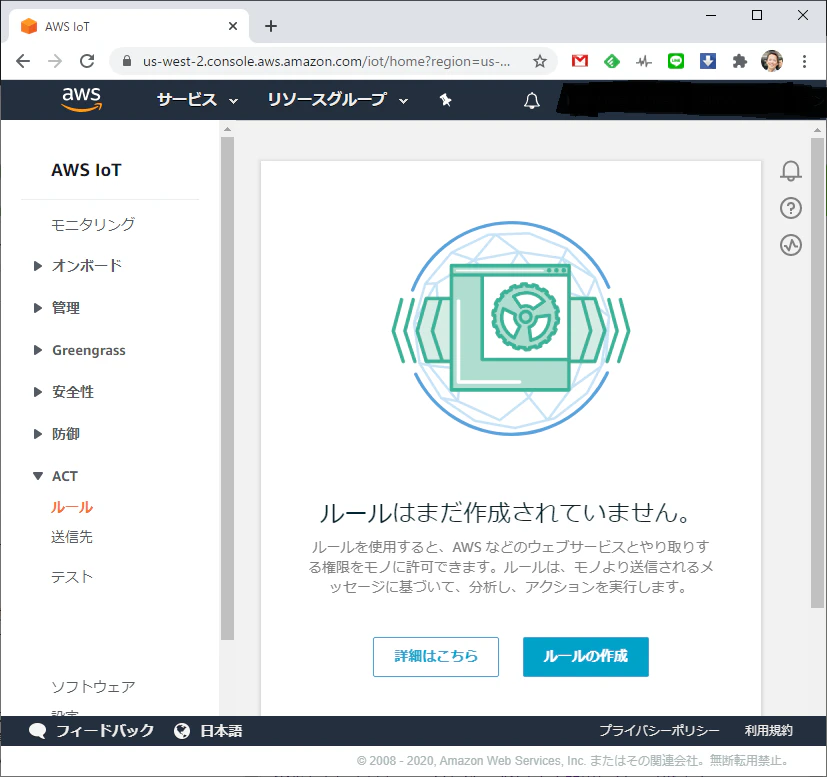Viewport: 827px width, 777px height.
Task: Click the sidebar scroll-up arrow
Action: click(x=227, y=129)
